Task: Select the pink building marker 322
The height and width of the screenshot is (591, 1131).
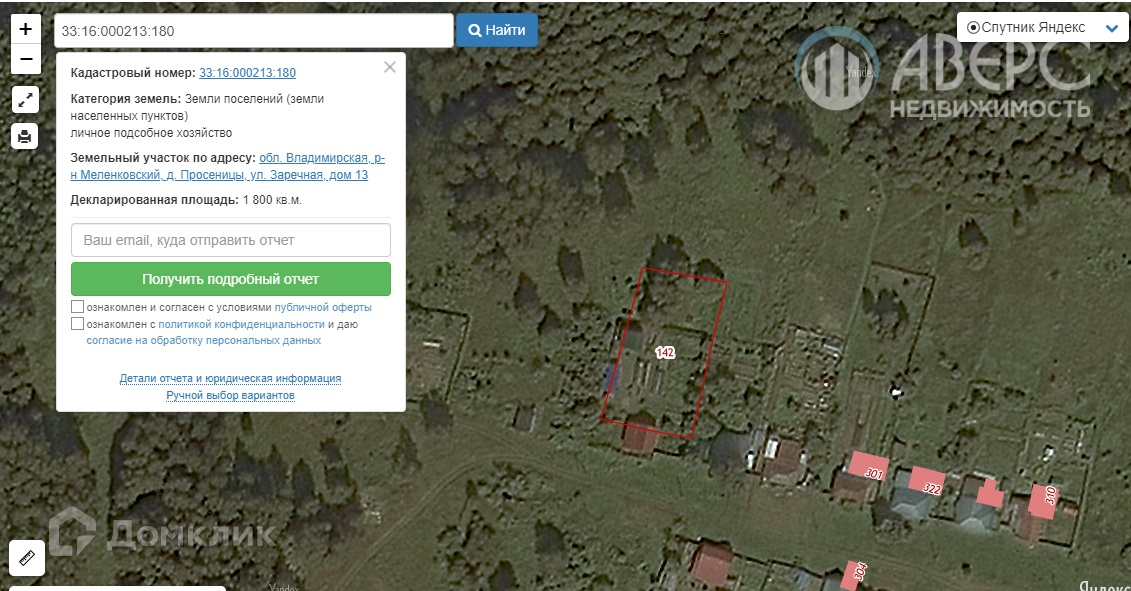Action: (927, 482)
